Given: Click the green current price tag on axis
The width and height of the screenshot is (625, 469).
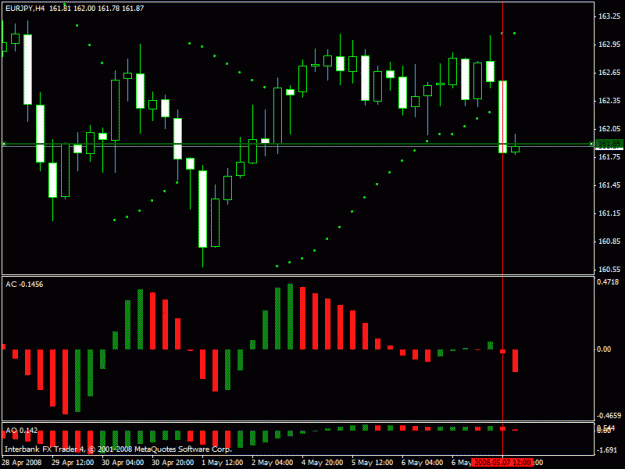Looking at the screenshot, I should point(609,143).
